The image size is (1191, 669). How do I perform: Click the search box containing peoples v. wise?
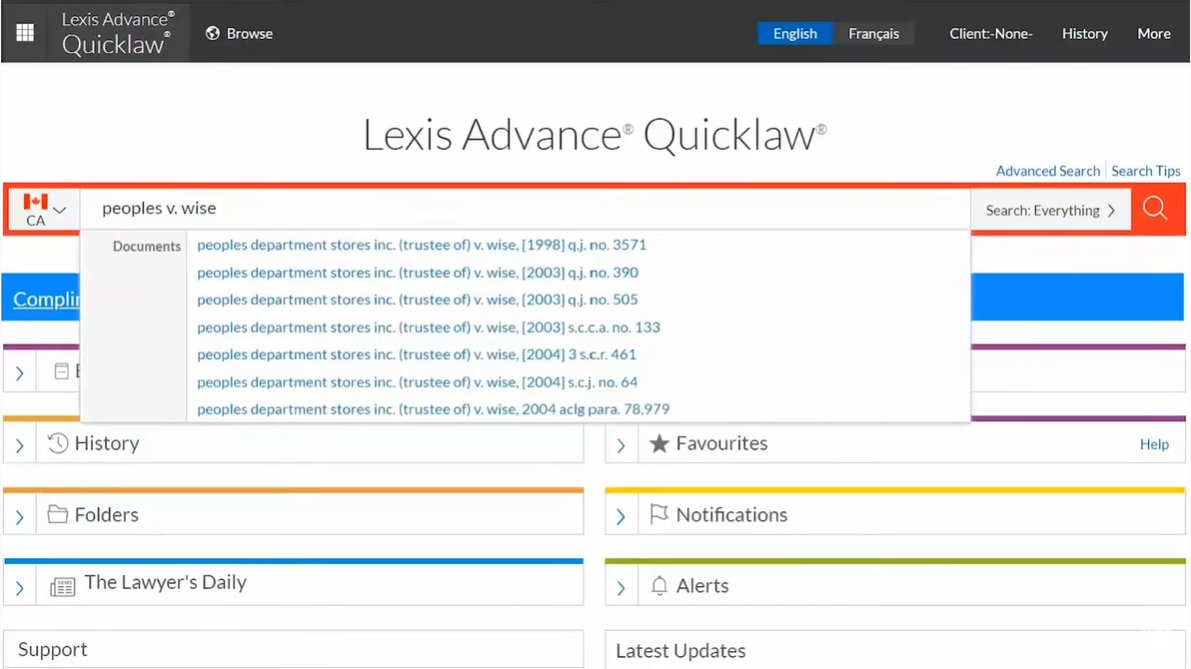(x=526, y=209)
